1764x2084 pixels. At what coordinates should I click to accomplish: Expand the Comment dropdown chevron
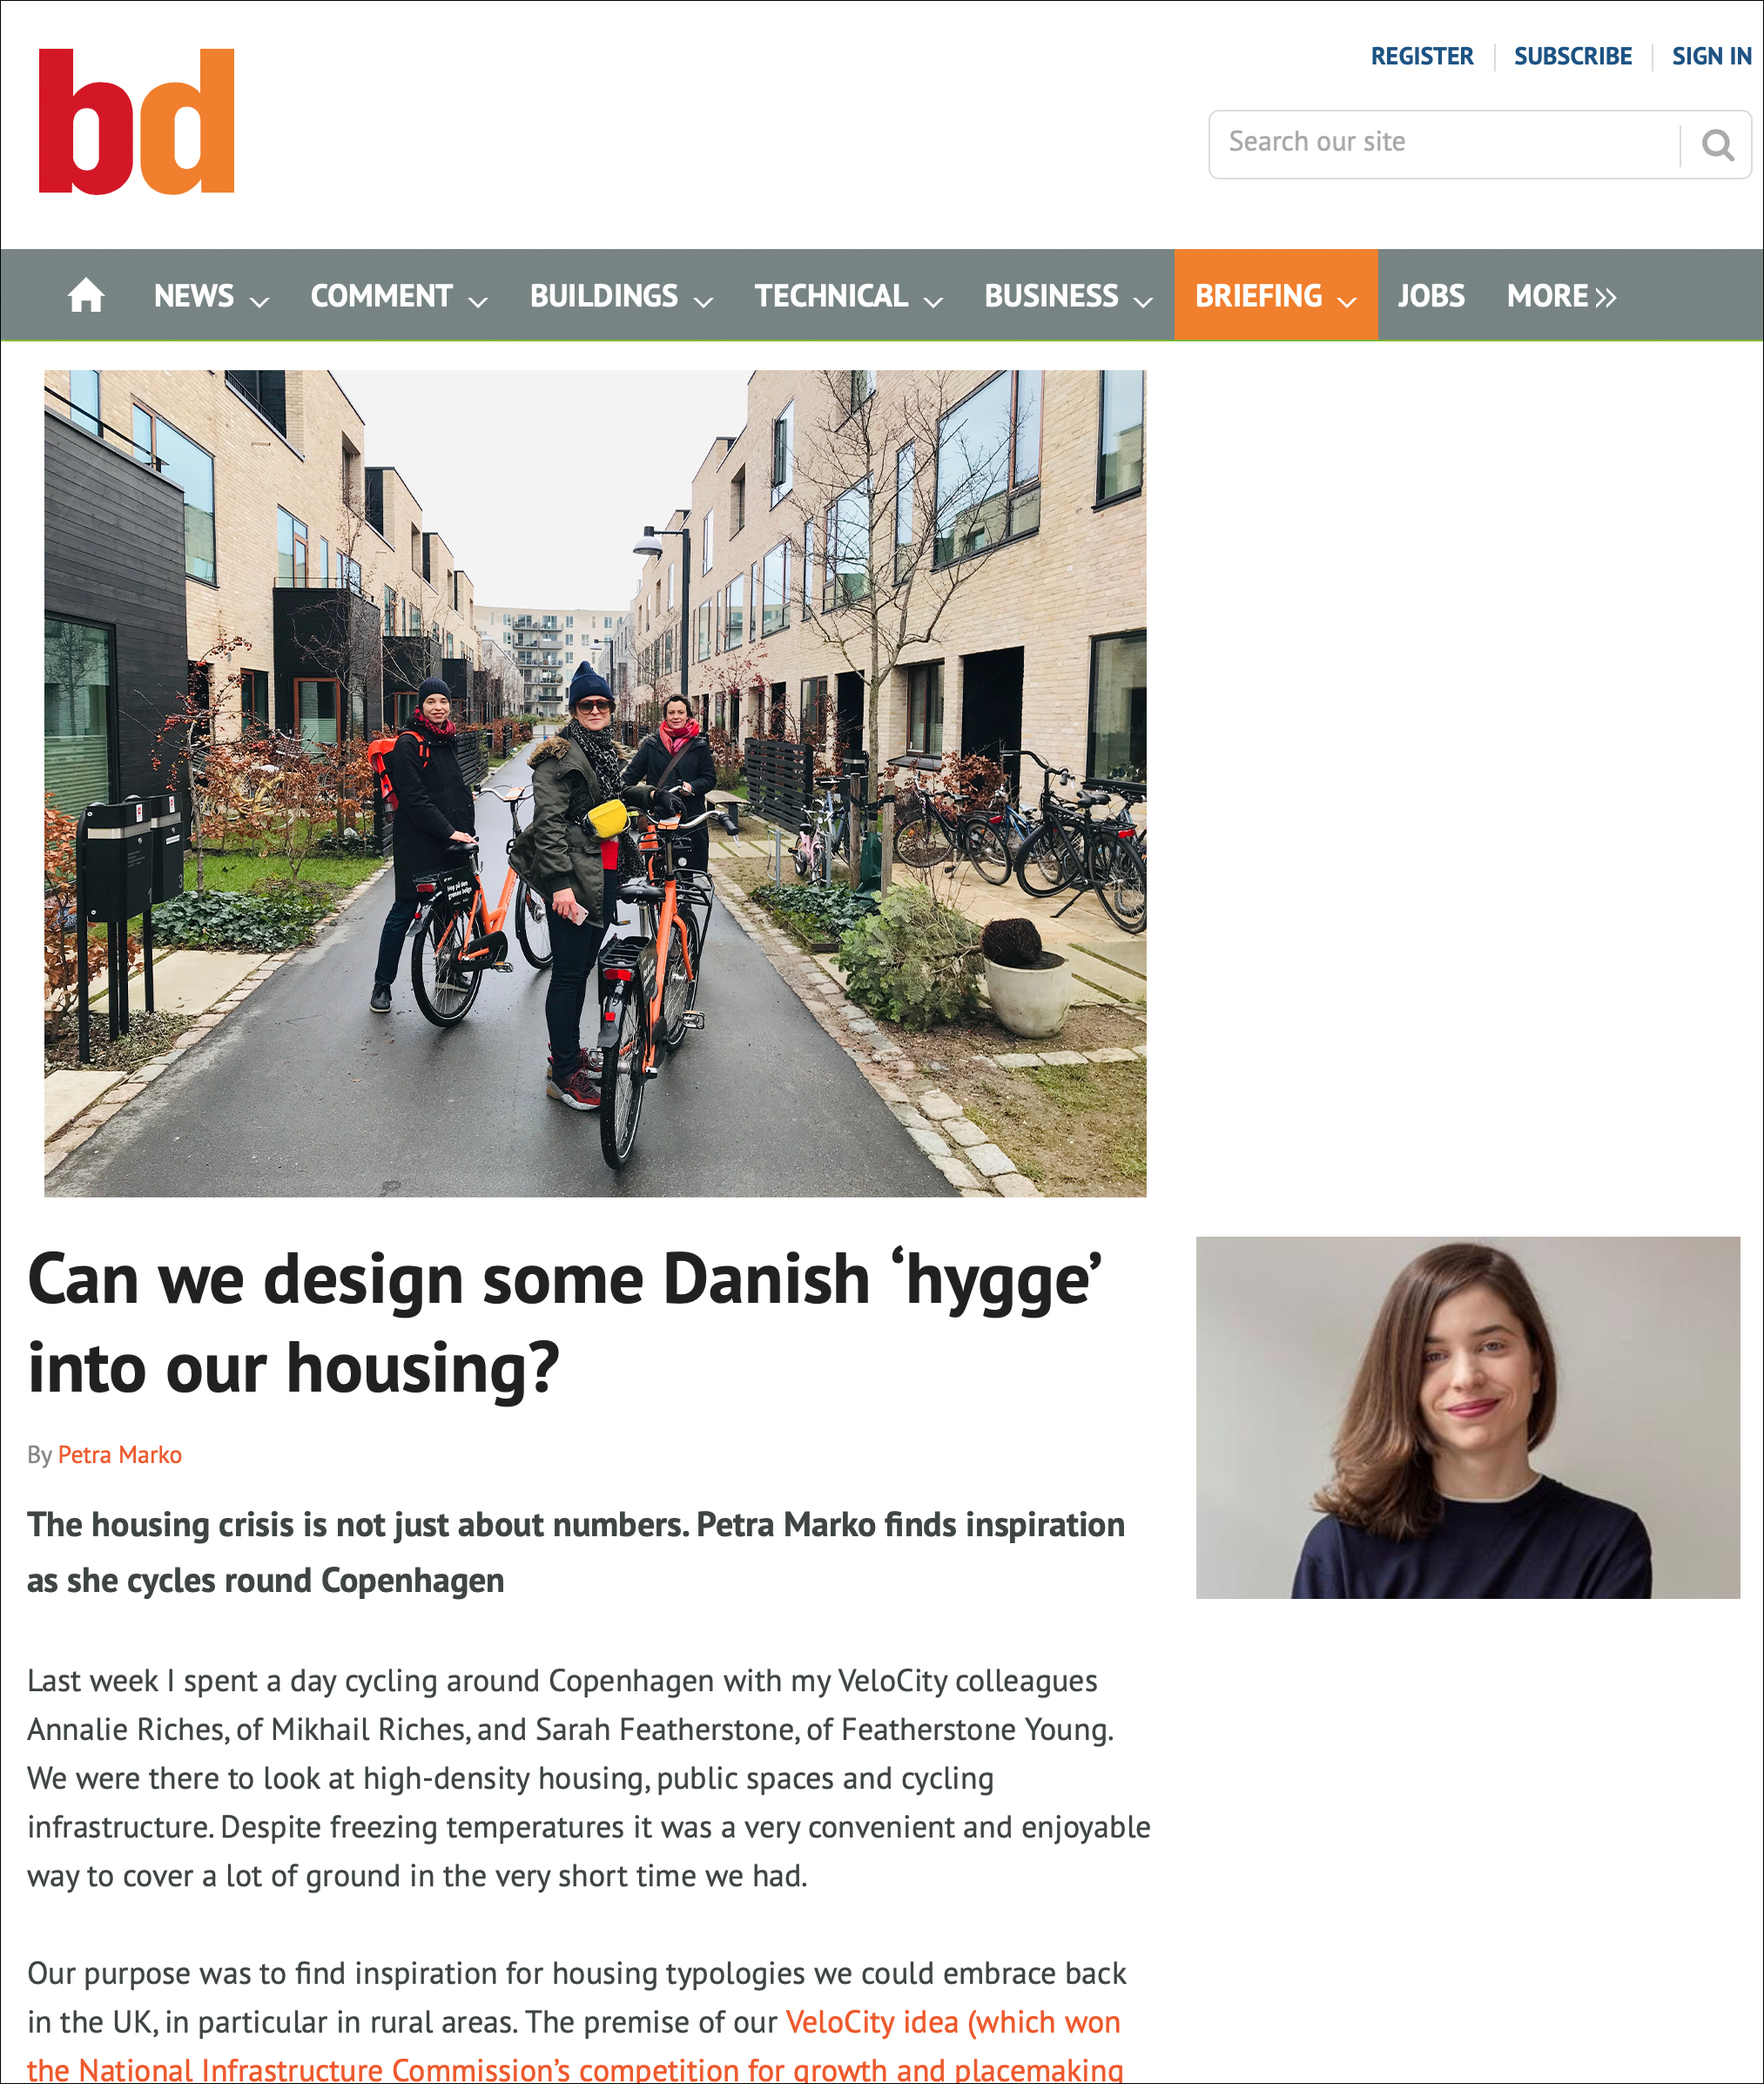[x=478, y=301]
